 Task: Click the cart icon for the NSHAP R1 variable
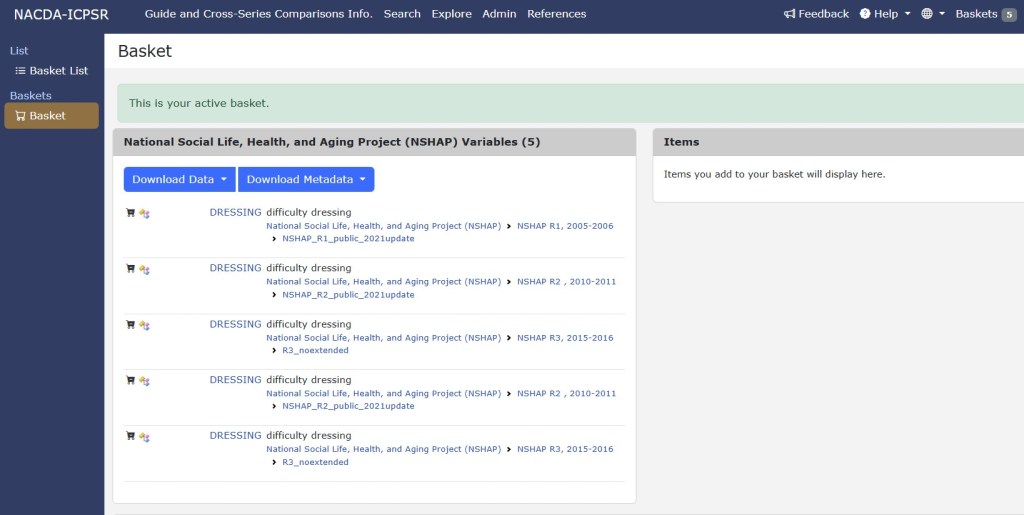pyautogui.click(x=130, y=213)
